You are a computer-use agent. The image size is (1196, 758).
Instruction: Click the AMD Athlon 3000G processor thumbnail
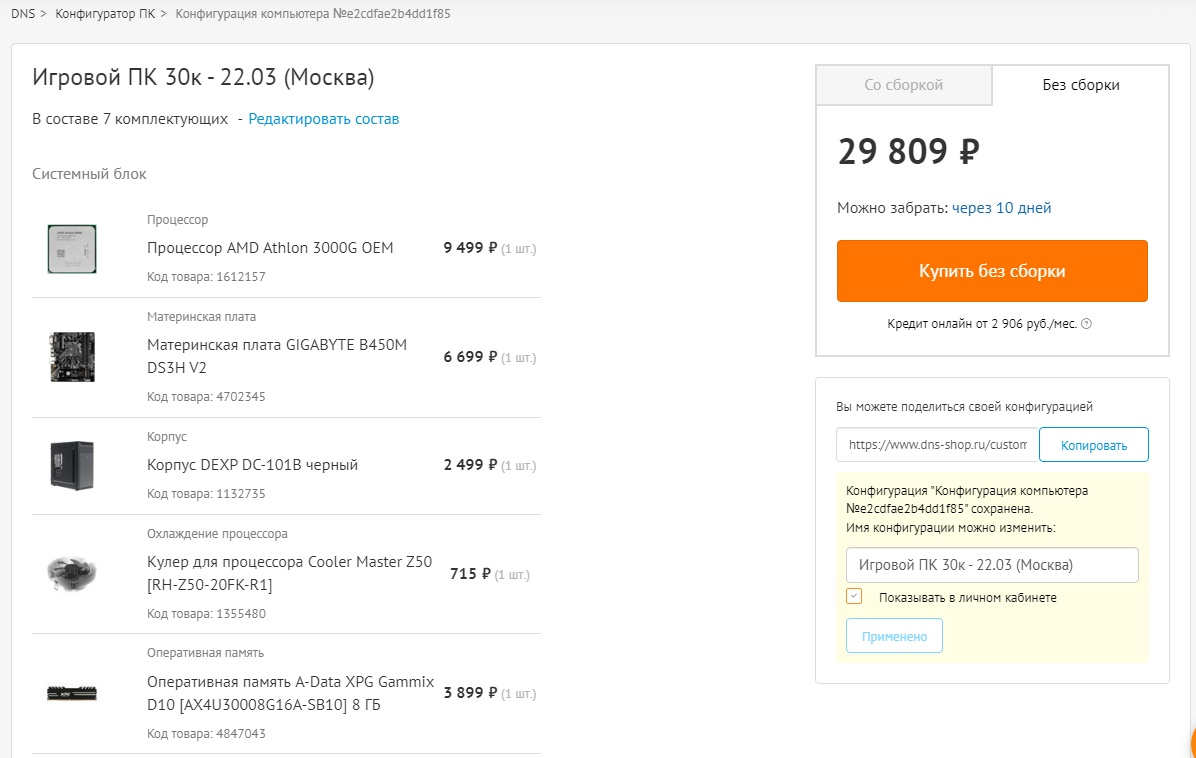72,249
